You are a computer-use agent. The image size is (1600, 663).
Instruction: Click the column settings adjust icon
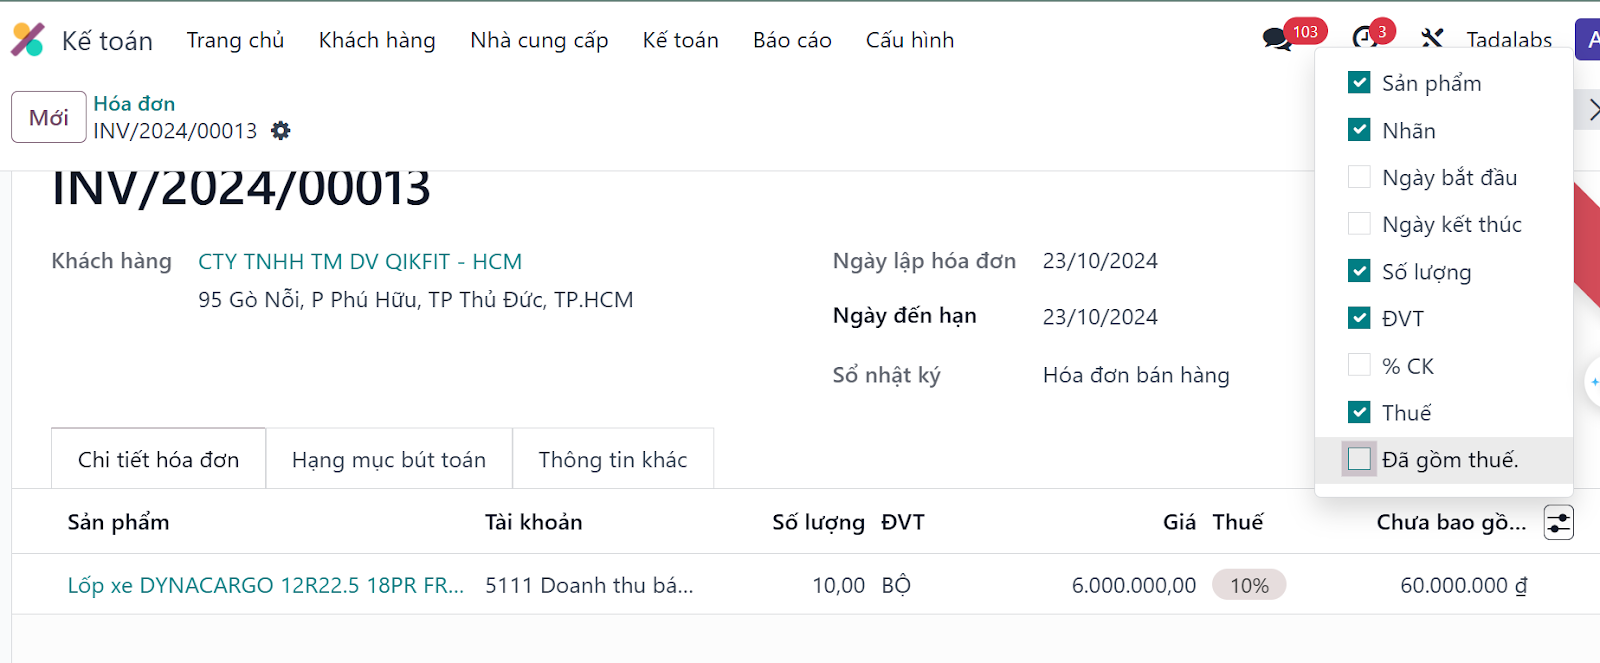tap(1558, 522)
